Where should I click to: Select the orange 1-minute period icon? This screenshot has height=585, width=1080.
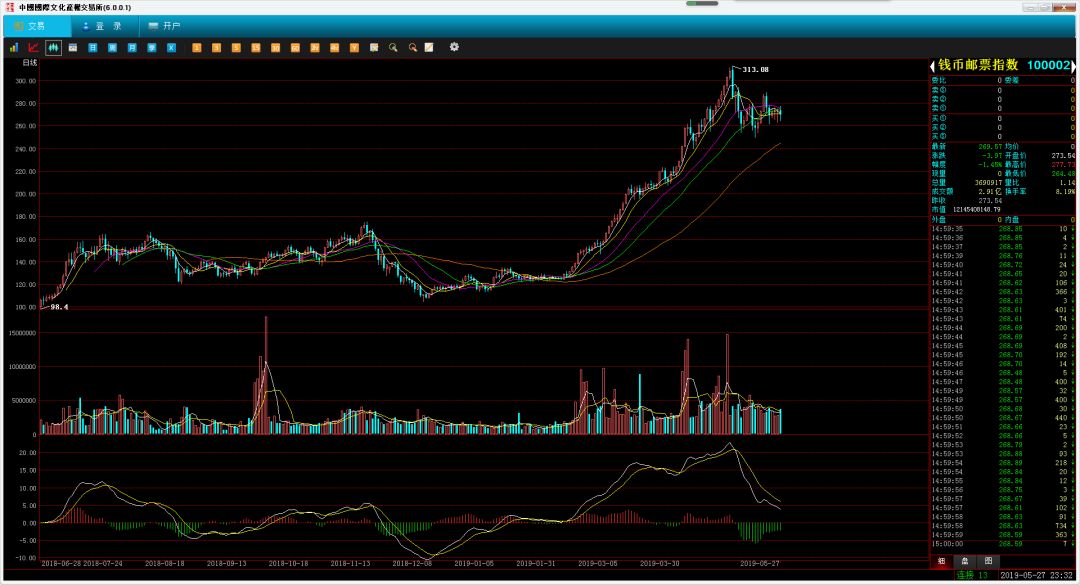(x=196, y=48)
